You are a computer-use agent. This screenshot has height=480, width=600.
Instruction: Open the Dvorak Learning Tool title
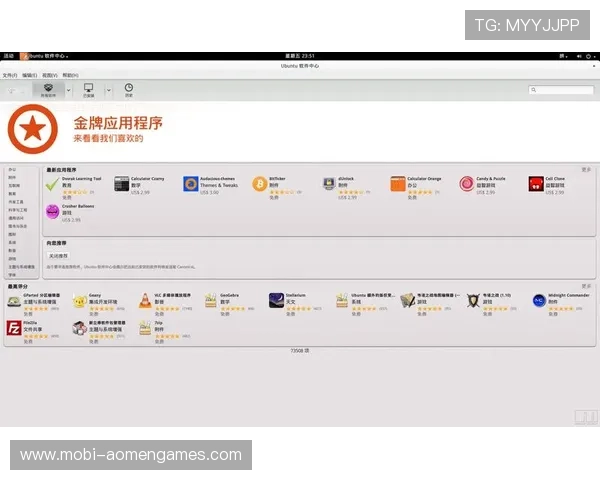pos(82,179)
